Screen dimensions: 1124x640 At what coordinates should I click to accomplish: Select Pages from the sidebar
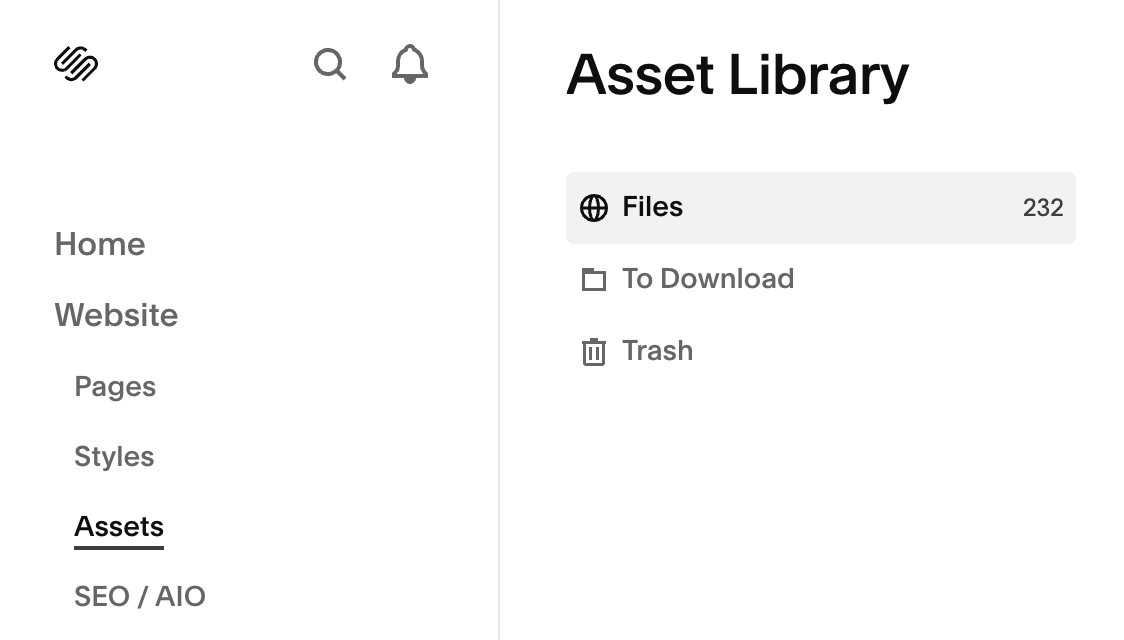click(x=115, y=387)
